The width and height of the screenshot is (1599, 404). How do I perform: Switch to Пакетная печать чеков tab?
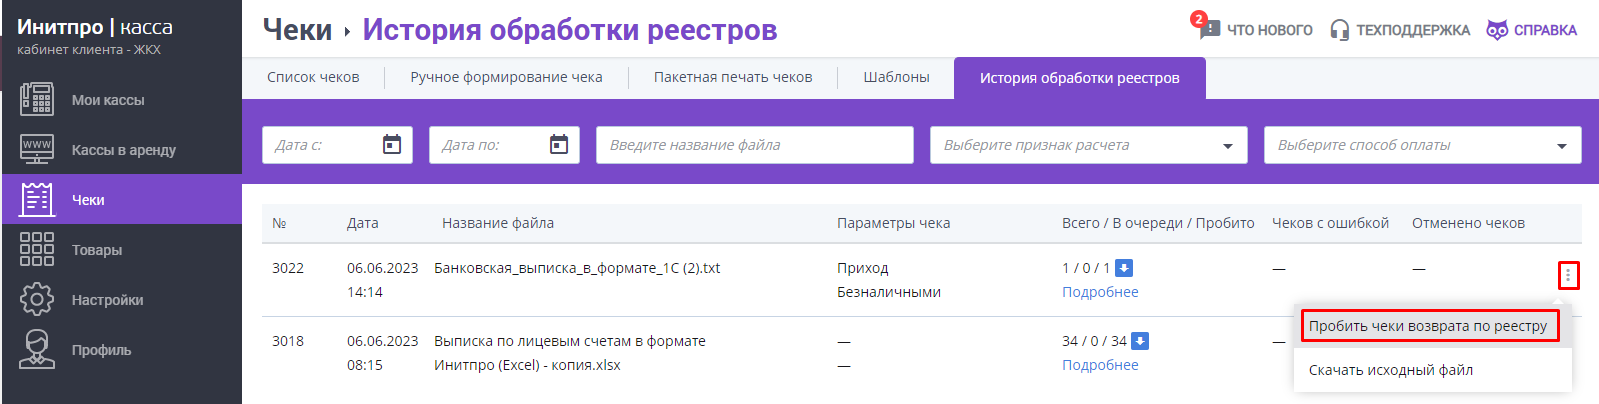click(733, 77)
